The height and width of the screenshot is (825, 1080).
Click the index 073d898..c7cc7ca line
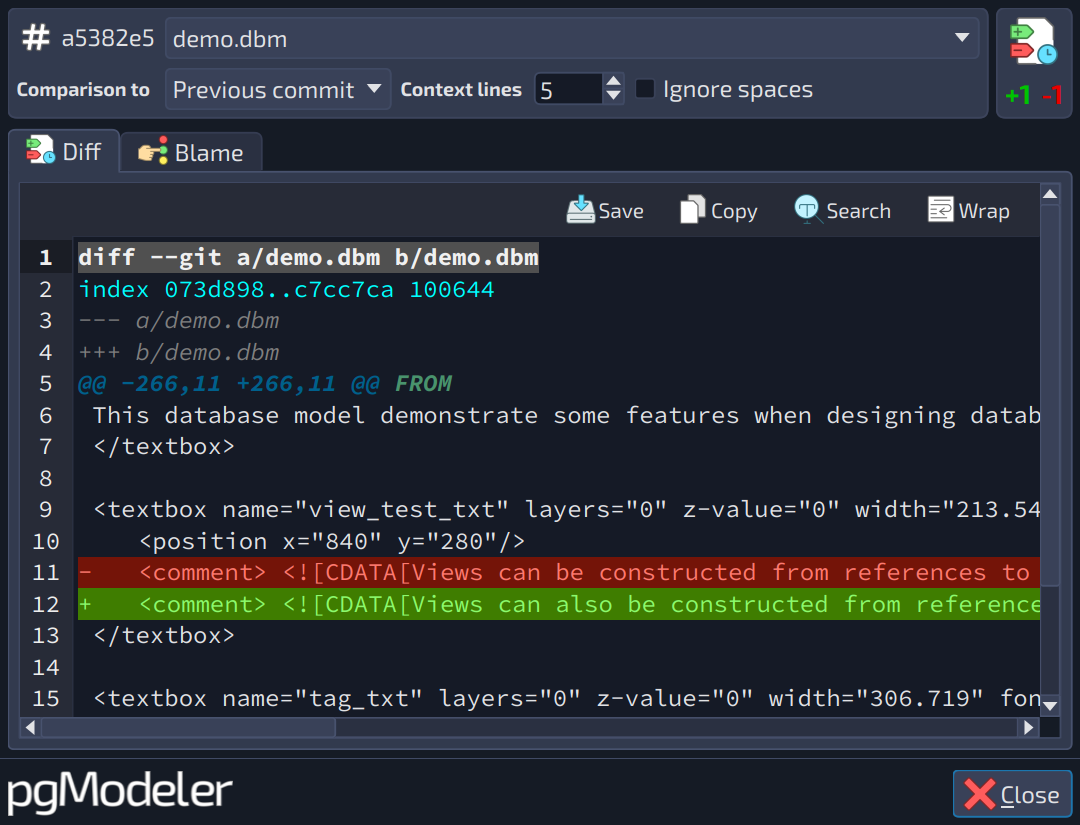click(286, 289)
